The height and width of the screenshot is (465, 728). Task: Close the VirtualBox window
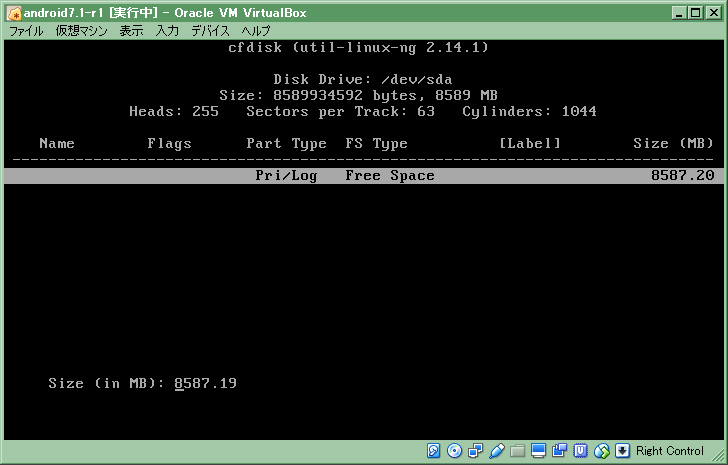point(713,13)
